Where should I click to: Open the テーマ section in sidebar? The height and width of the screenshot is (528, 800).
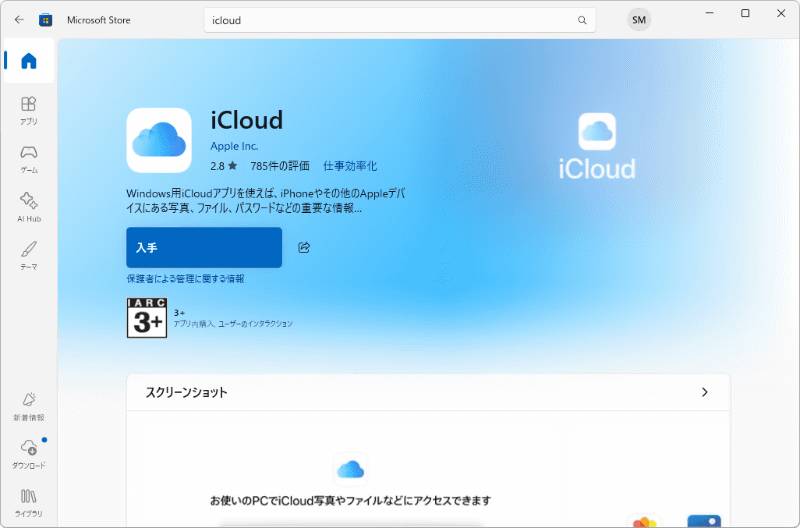29,256
